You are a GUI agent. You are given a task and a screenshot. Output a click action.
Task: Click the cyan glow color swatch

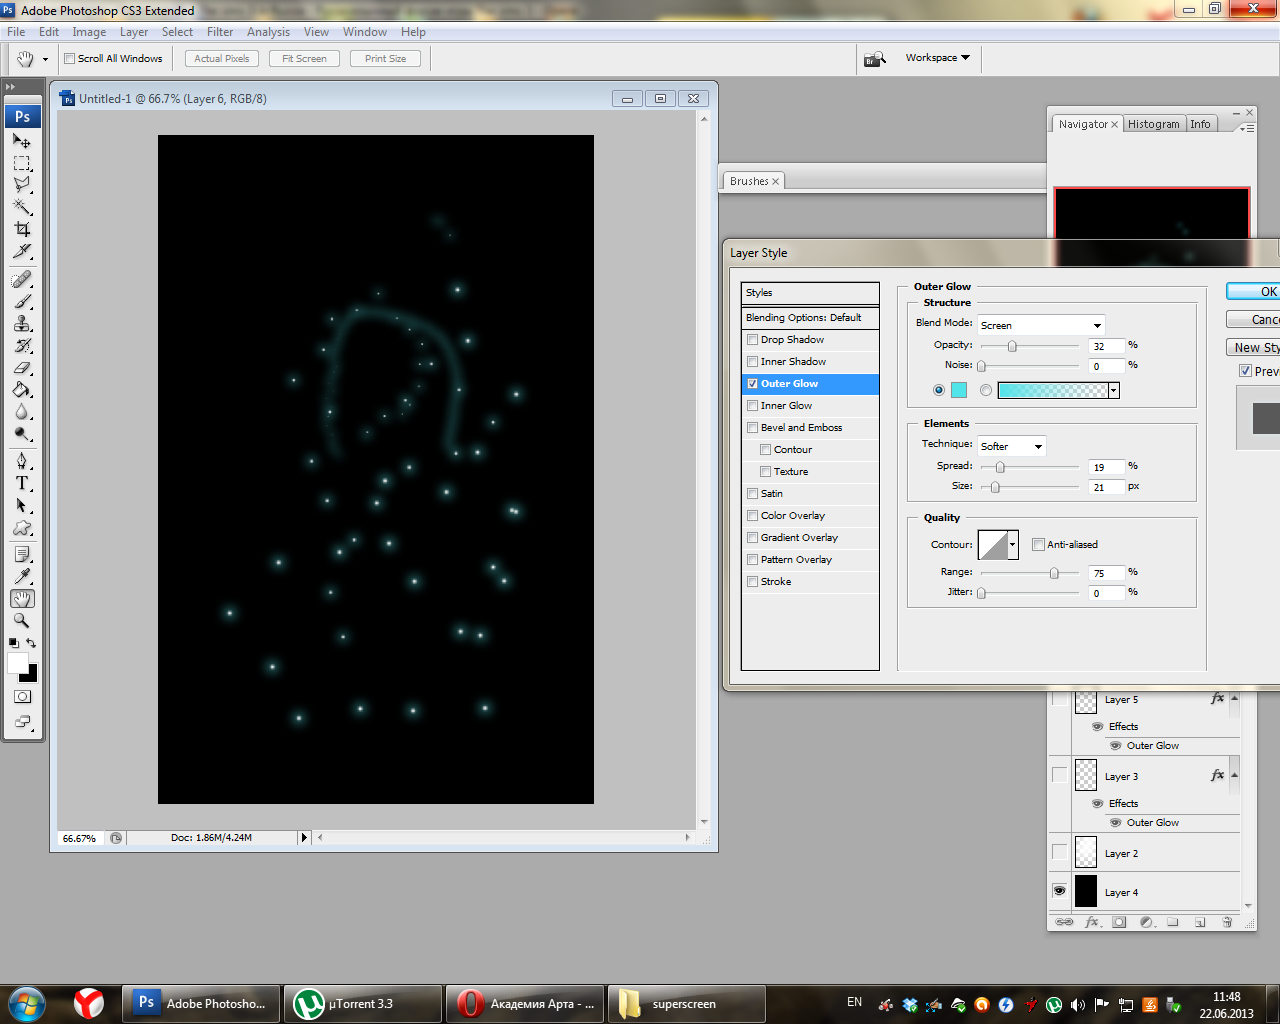click(x=959, y=390)
